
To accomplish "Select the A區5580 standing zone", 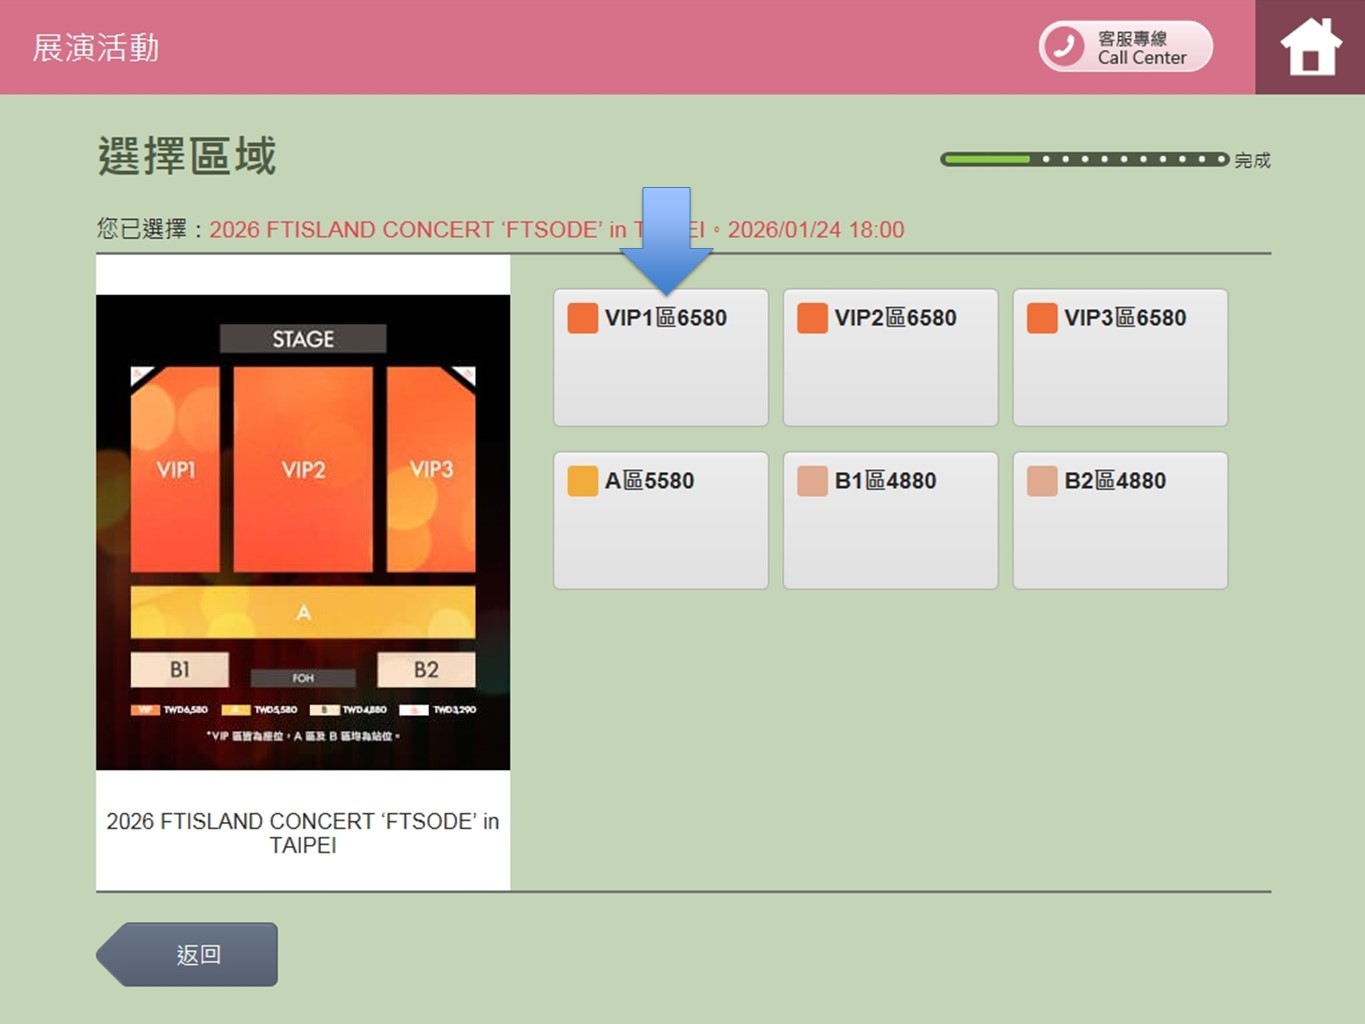I will click(x=660, y=520).
